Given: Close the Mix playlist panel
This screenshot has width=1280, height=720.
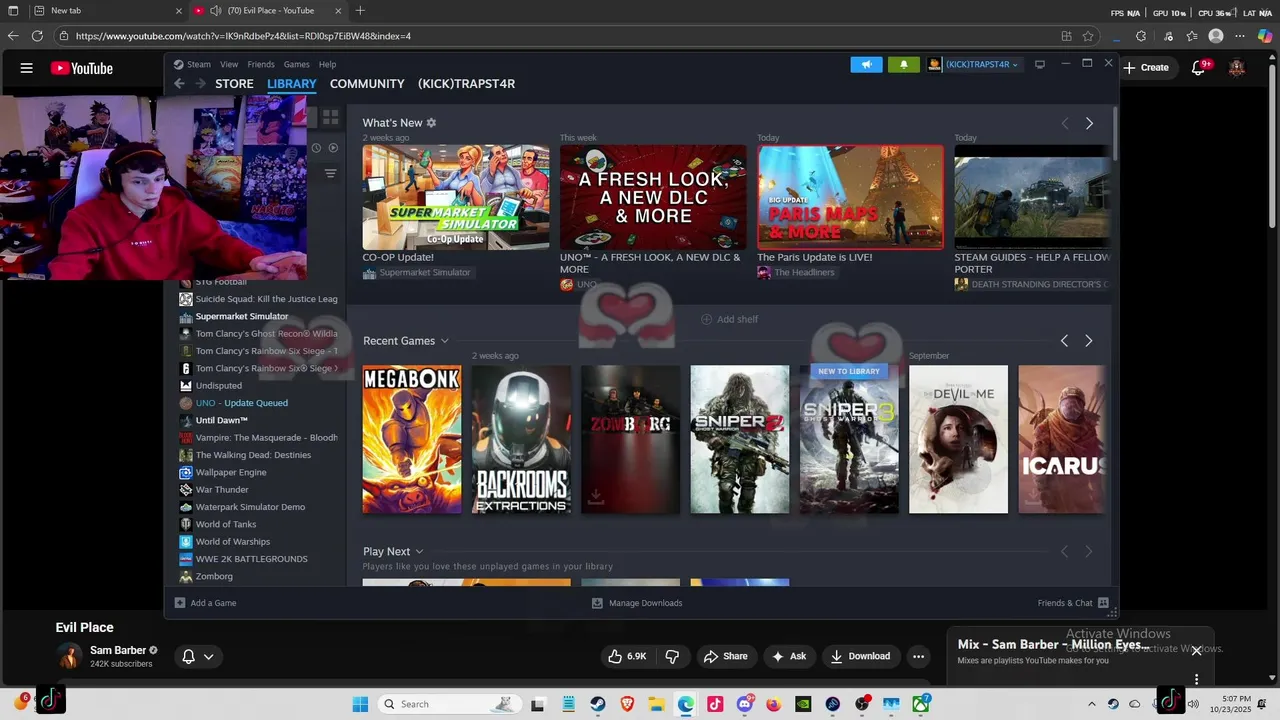Looking at the screenshot, I should pos(1196,651).
